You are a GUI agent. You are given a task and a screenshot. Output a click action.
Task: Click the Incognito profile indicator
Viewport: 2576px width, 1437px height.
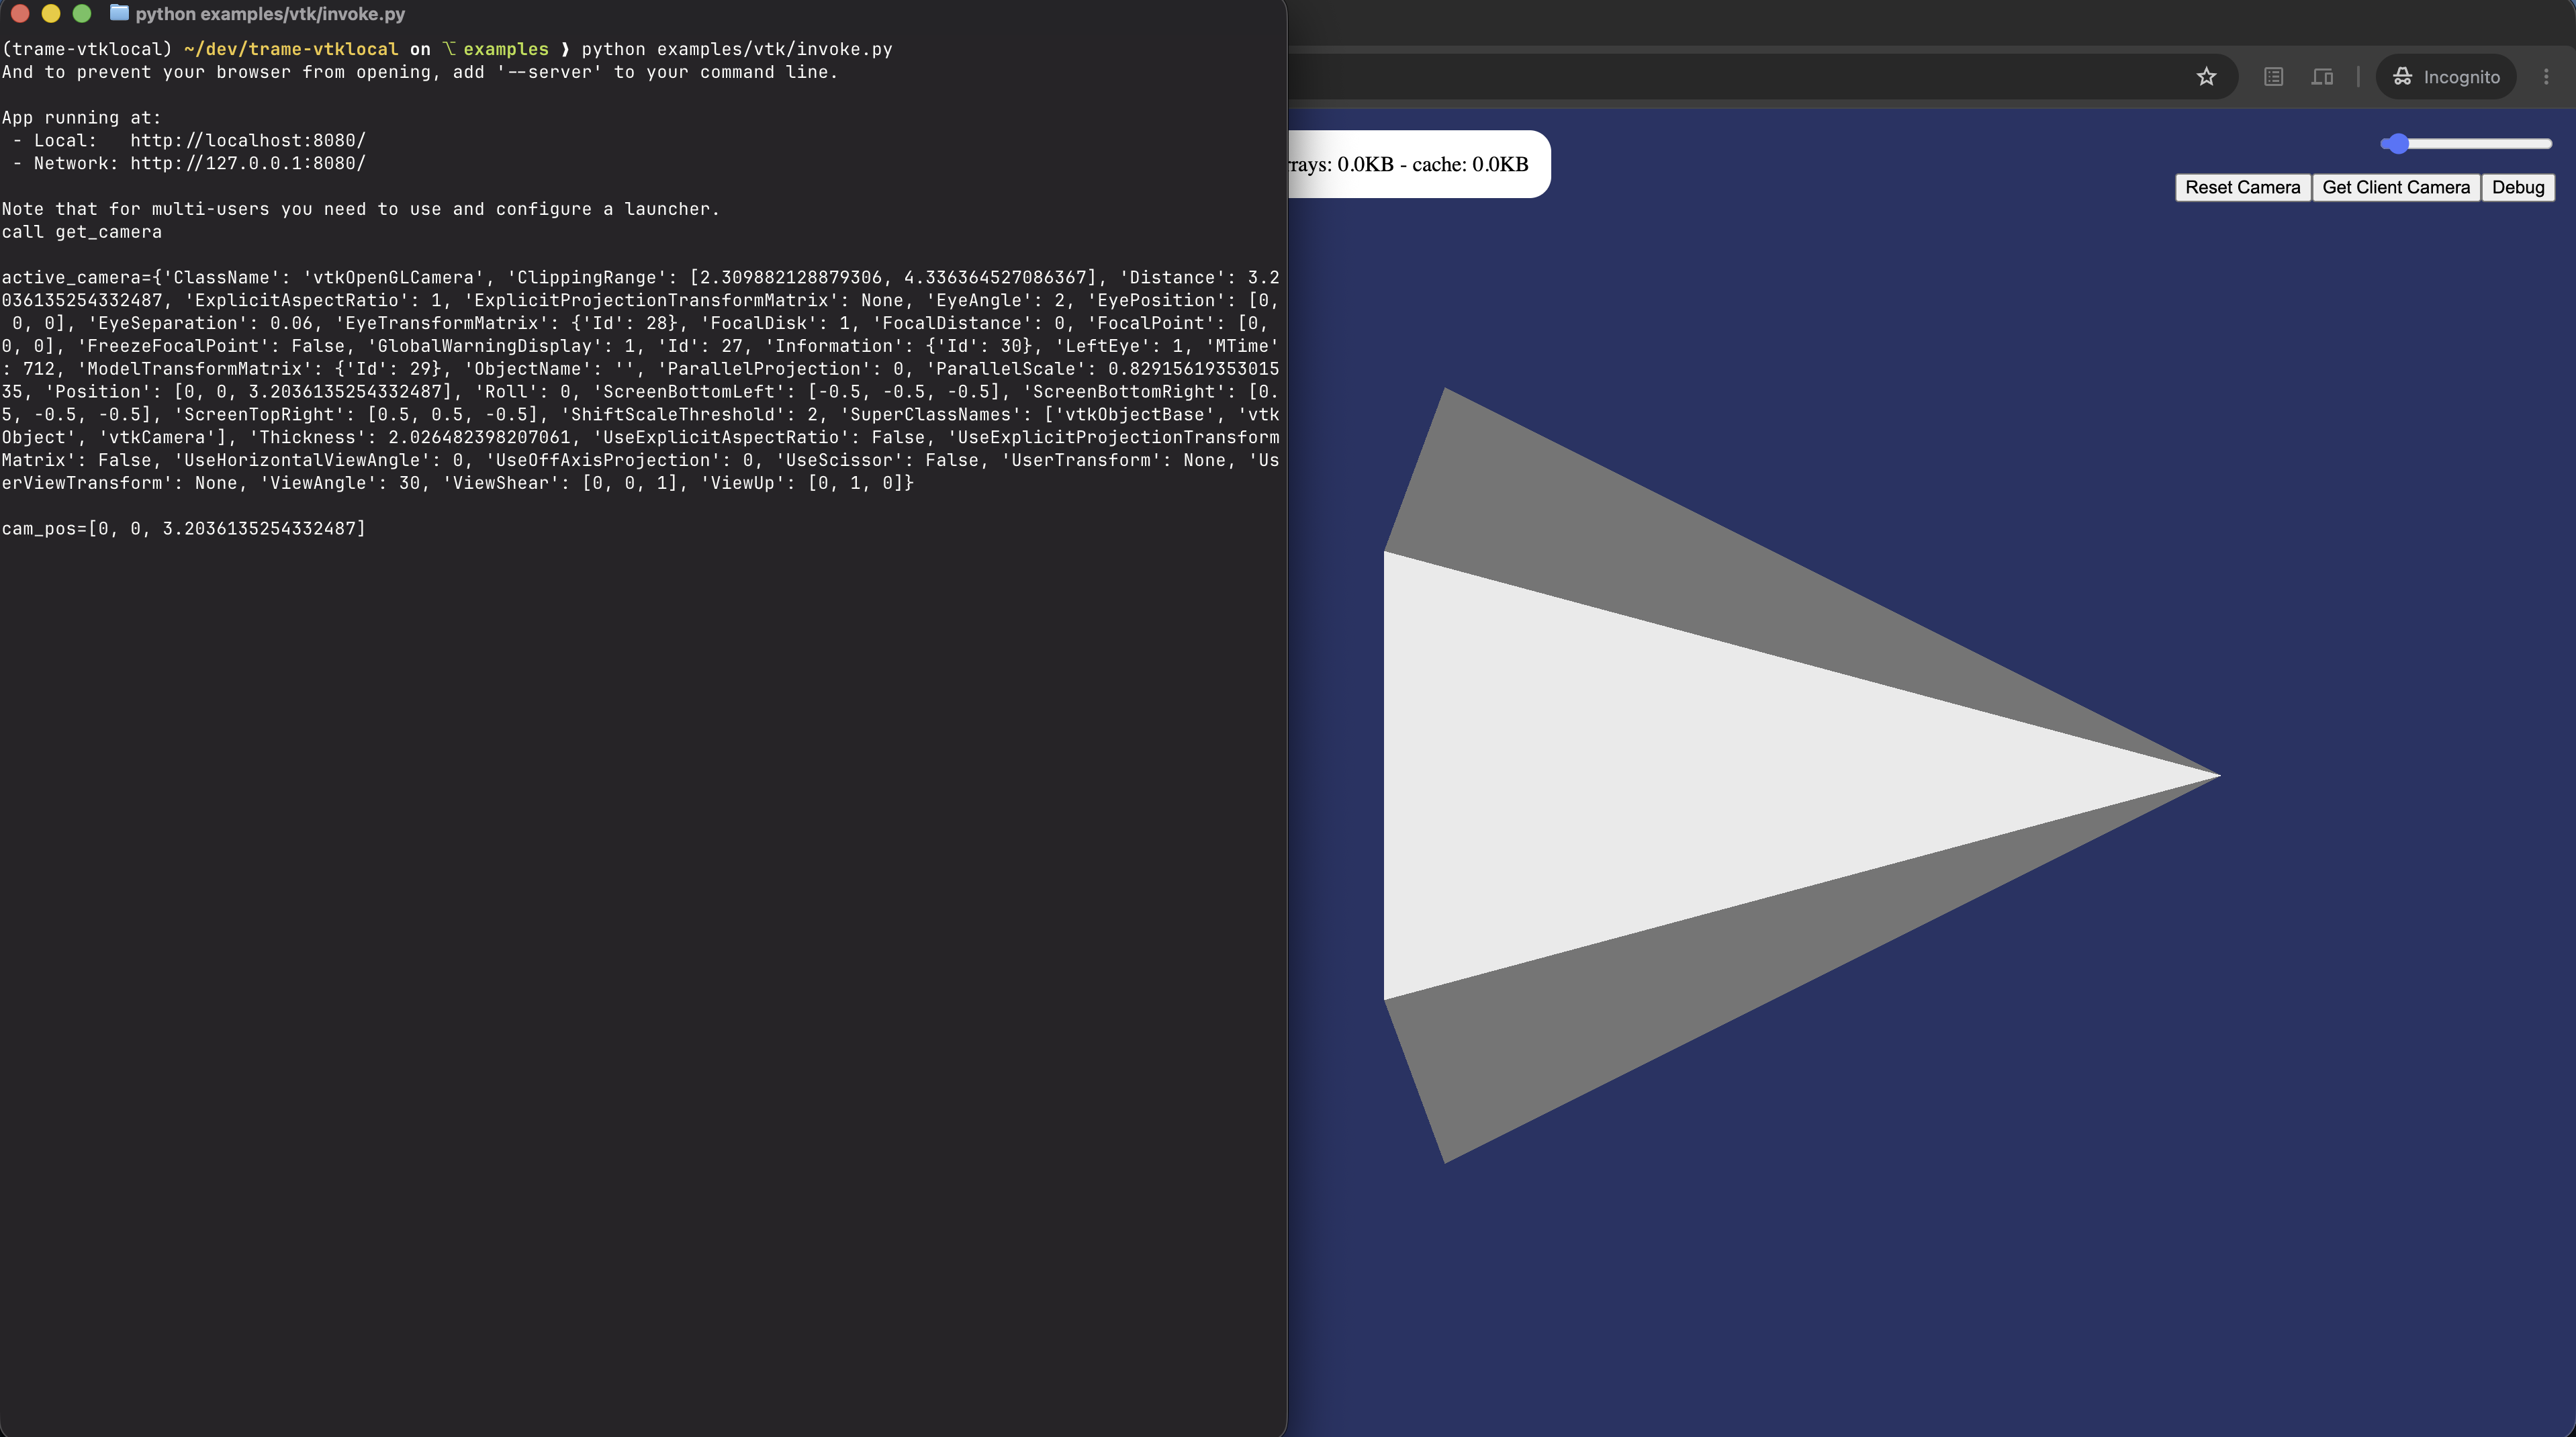[x=2446, y=77]
